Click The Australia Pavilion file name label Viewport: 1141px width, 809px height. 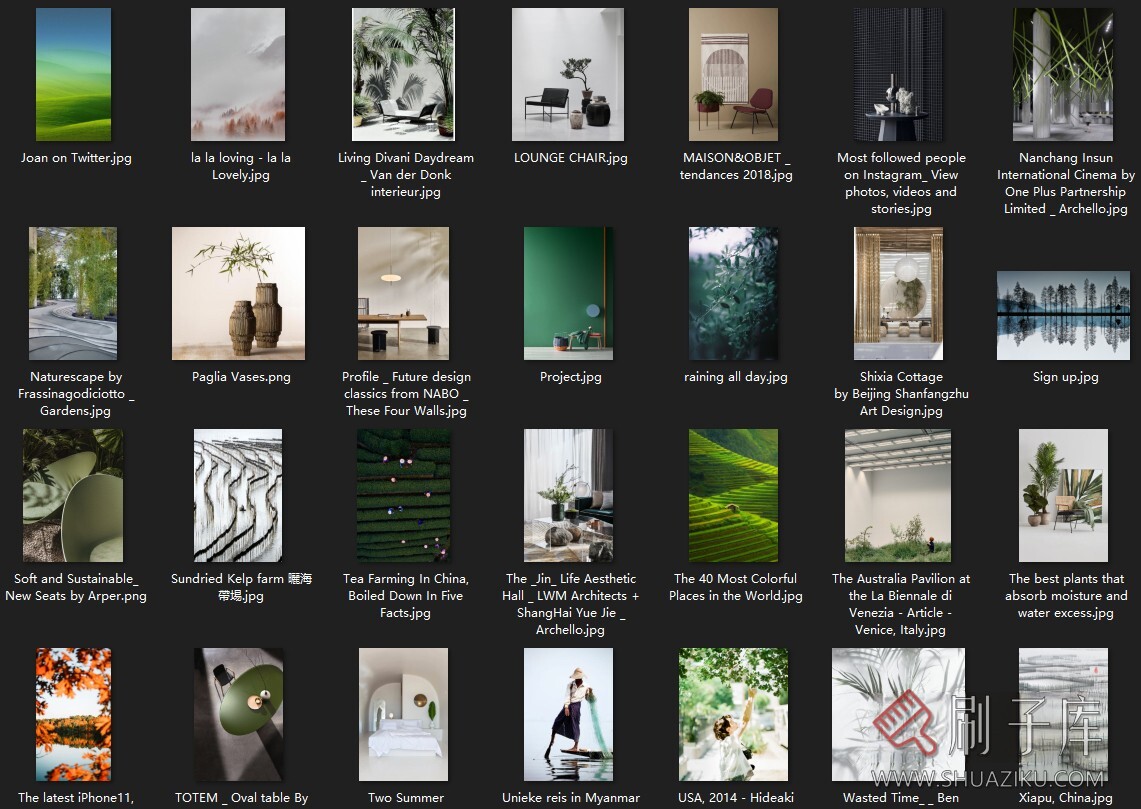click(900, 604)
